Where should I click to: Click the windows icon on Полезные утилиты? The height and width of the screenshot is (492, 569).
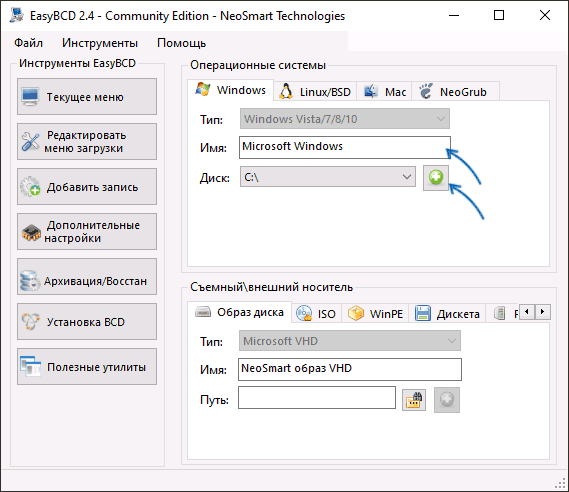pos(30,366)
